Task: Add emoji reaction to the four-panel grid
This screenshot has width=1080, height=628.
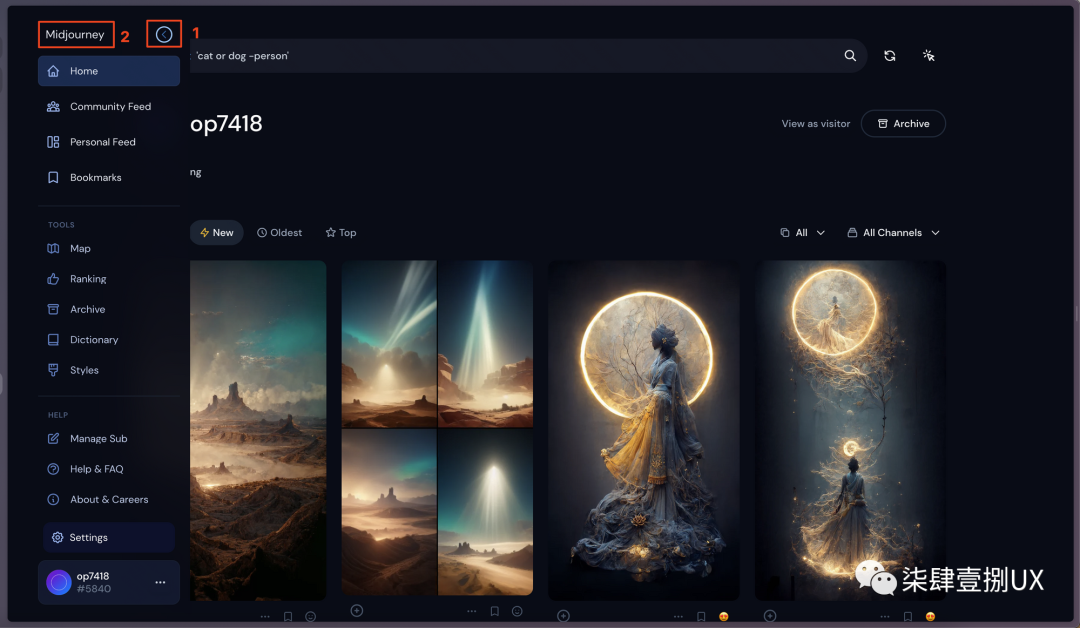Action: pyautogui.click(x=517, y=611)
